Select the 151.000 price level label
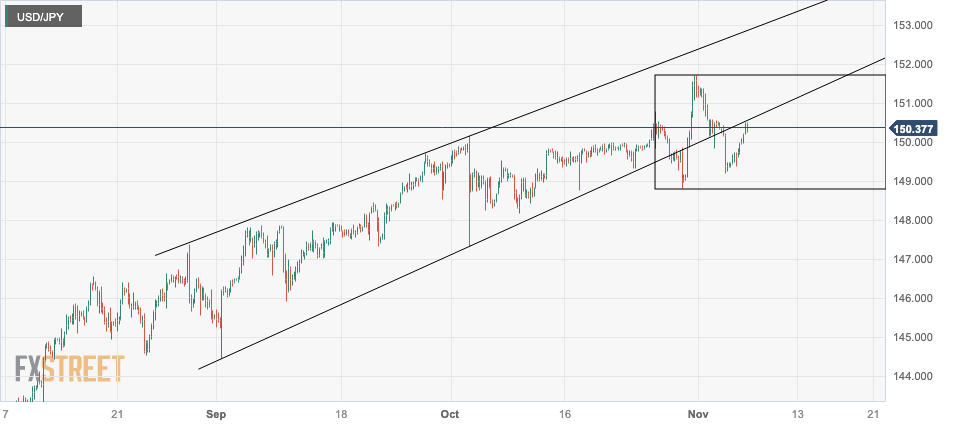Viewport: 956px width, 427px height. point(912,103)
